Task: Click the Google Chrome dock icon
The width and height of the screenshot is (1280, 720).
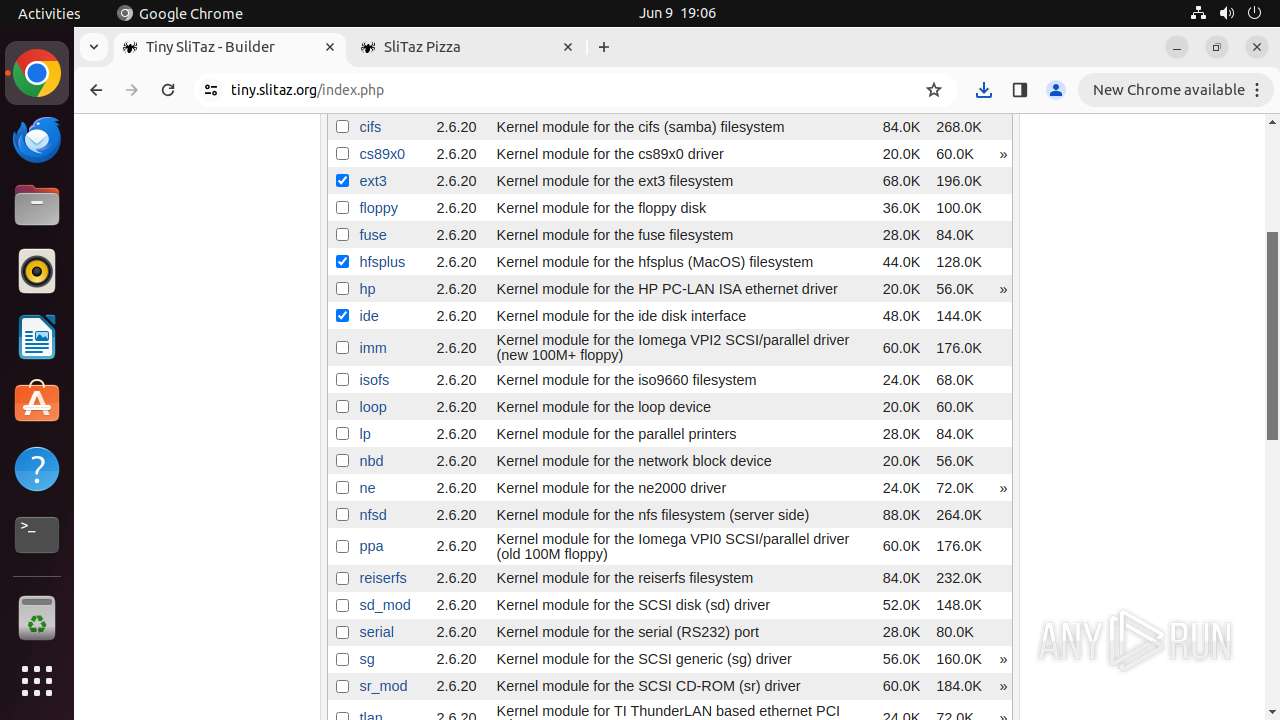Action: coord(37,74)
